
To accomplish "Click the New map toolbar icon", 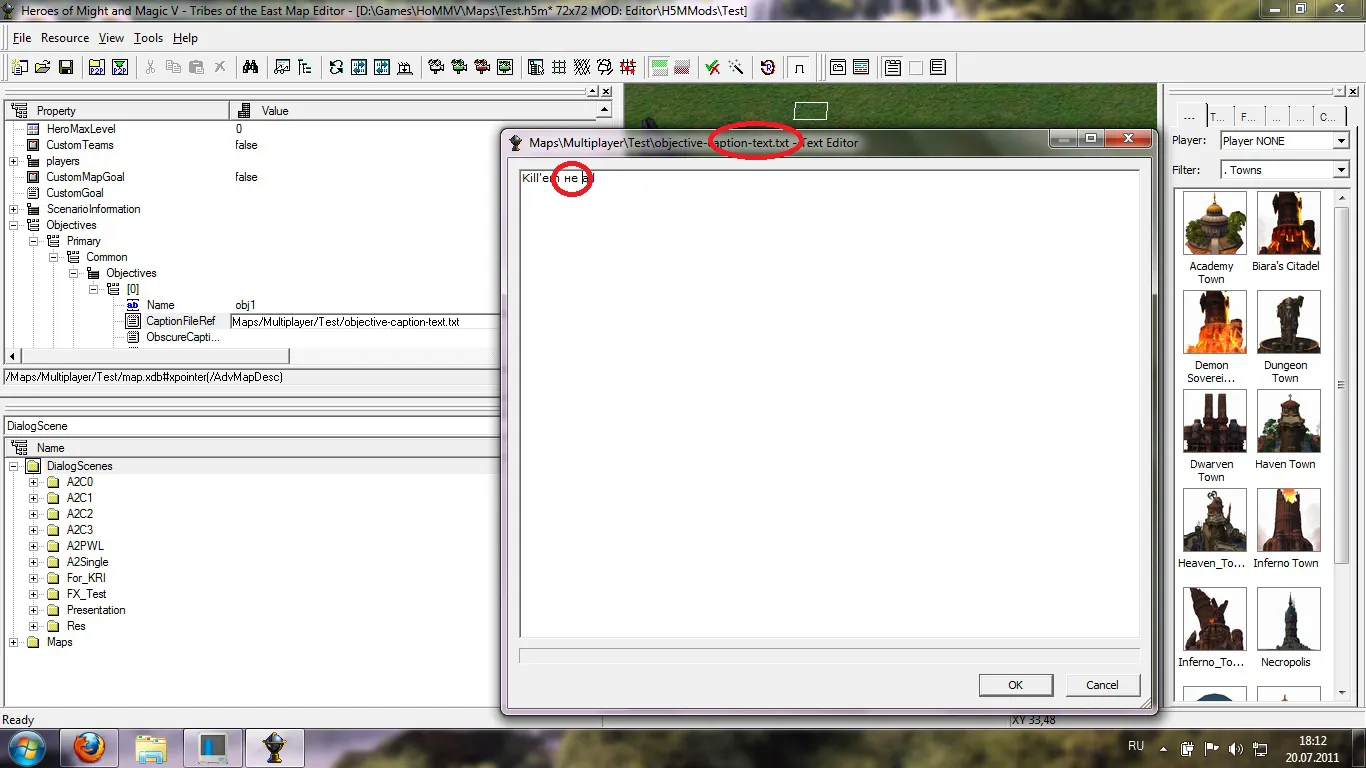I will pyautogui.click(x=20, y=67).
